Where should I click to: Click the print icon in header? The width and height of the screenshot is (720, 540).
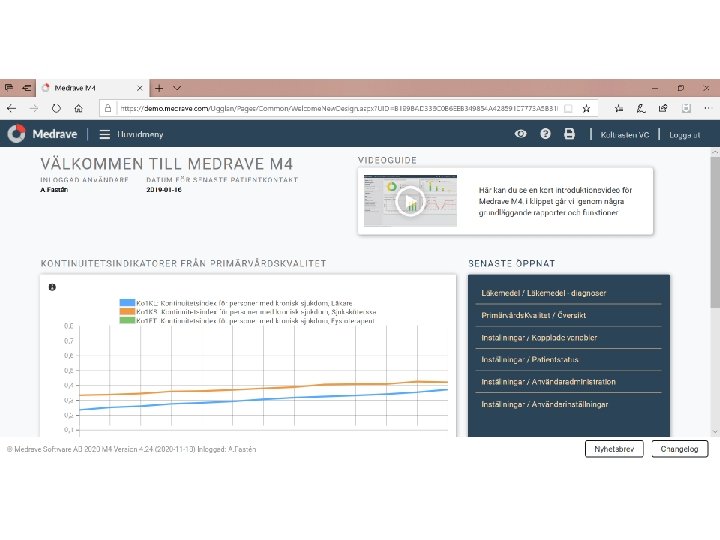[569, 134]
